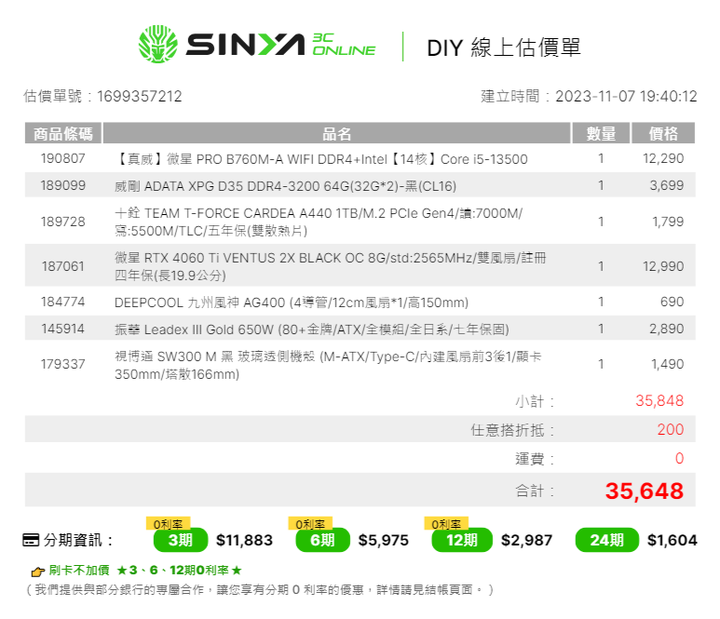Click the quantity for barcode 190807
This screenshot has height=619, width=720.
coord(601,159)
